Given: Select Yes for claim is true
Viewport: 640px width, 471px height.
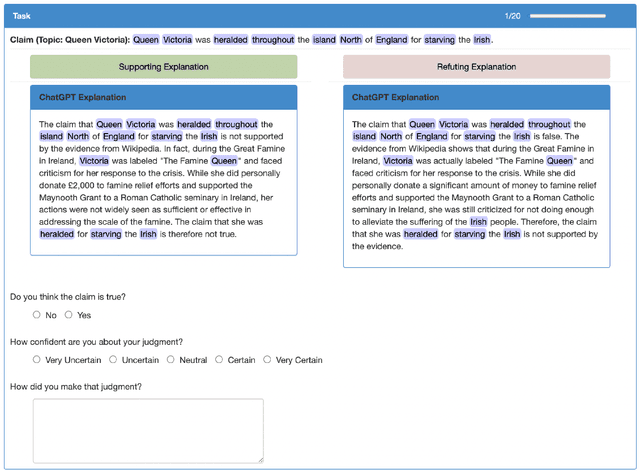Looking at the screenshot, I should coord(69,315).
